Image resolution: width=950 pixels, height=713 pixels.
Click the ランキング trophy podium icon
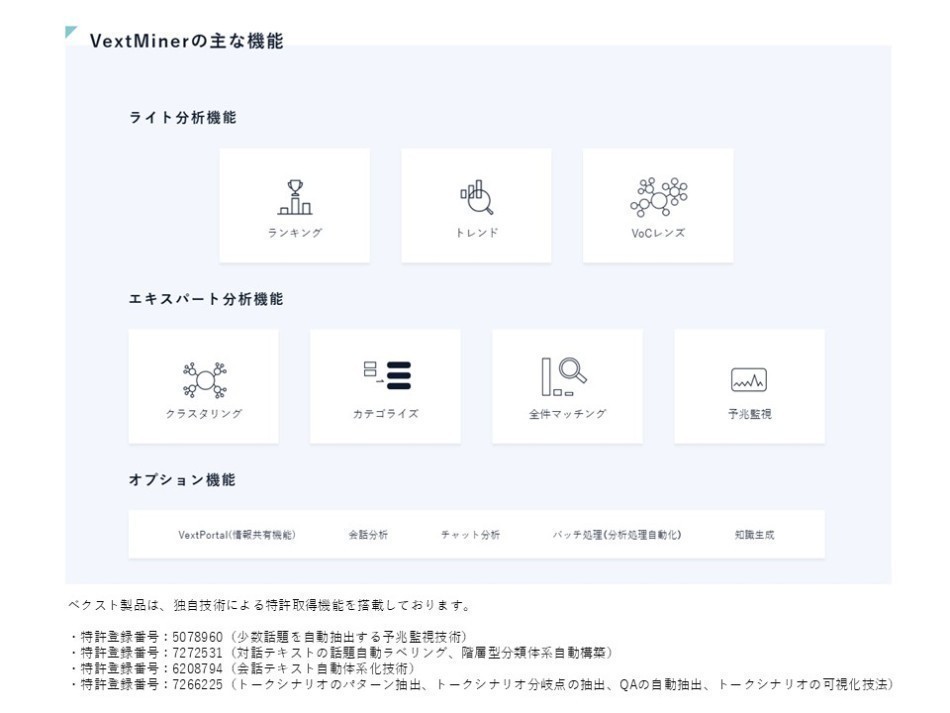[x=294, y=197]
